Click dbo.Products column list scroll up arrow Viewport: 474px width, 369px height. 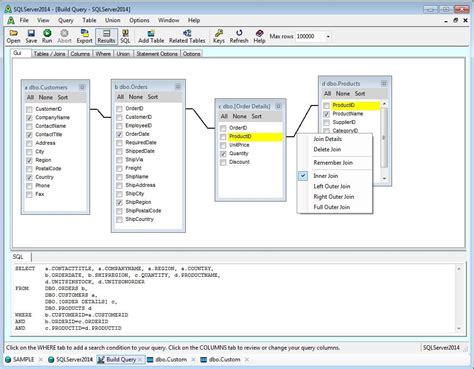(384, 104)
